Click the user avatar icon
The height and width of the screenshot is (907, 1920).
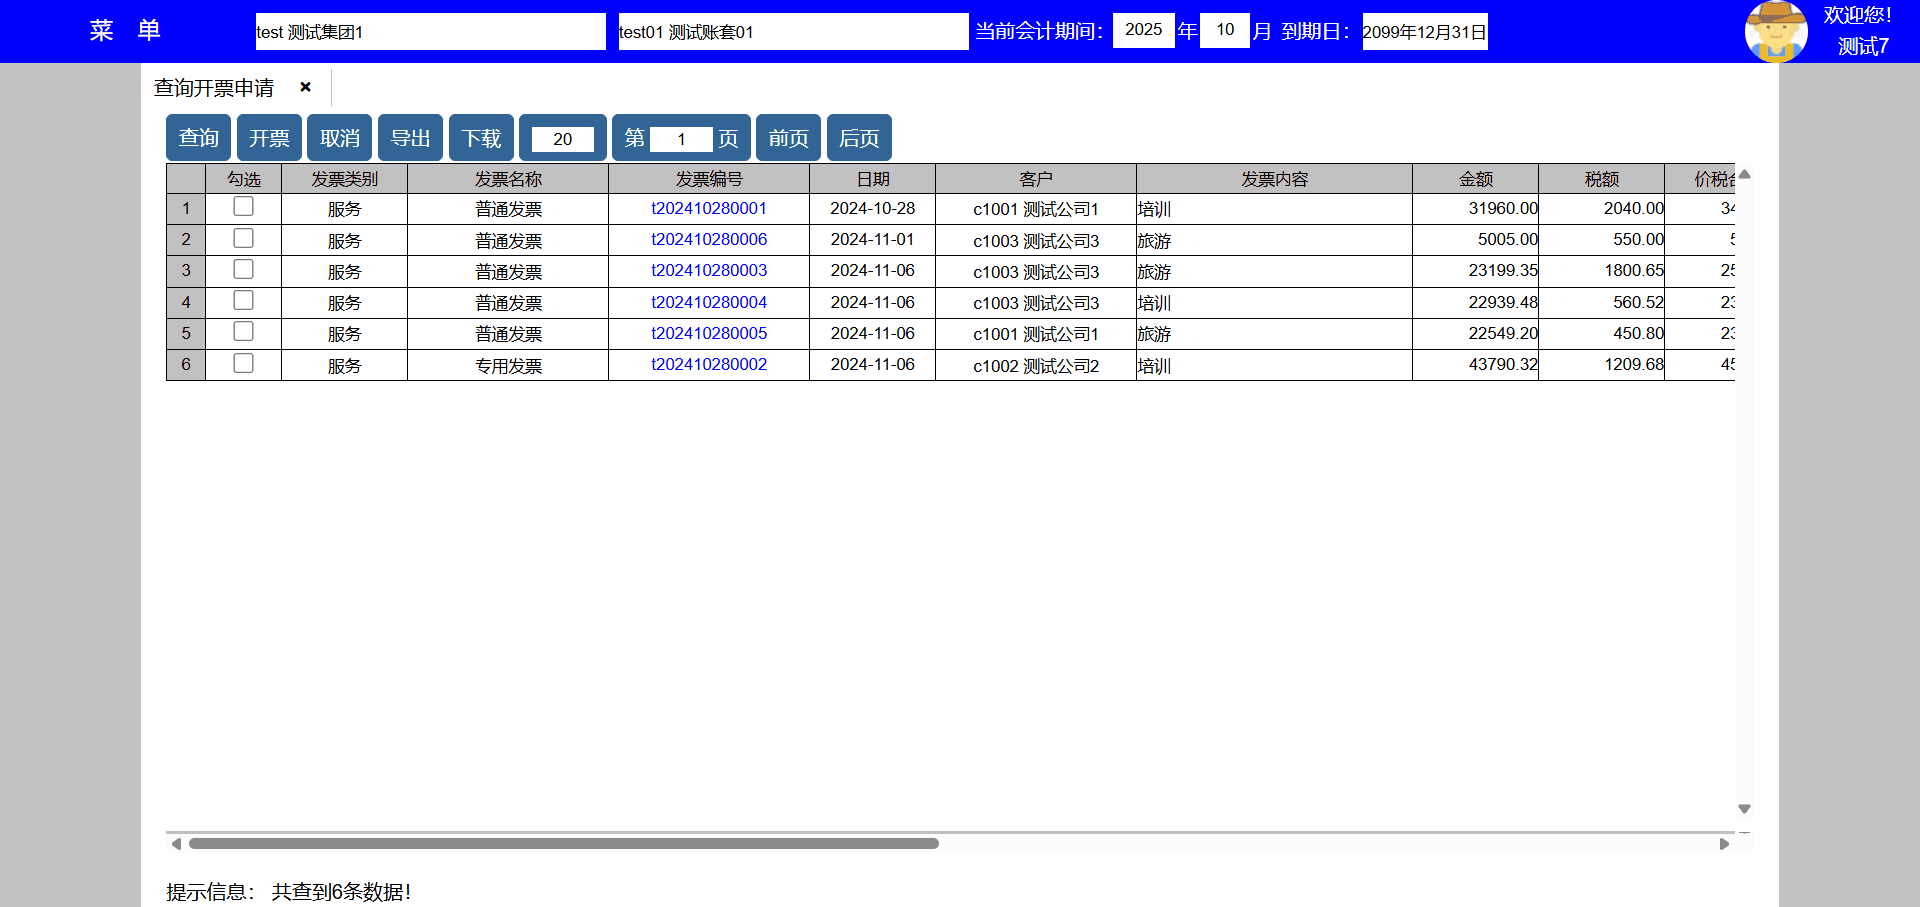tap(1775, 31)
